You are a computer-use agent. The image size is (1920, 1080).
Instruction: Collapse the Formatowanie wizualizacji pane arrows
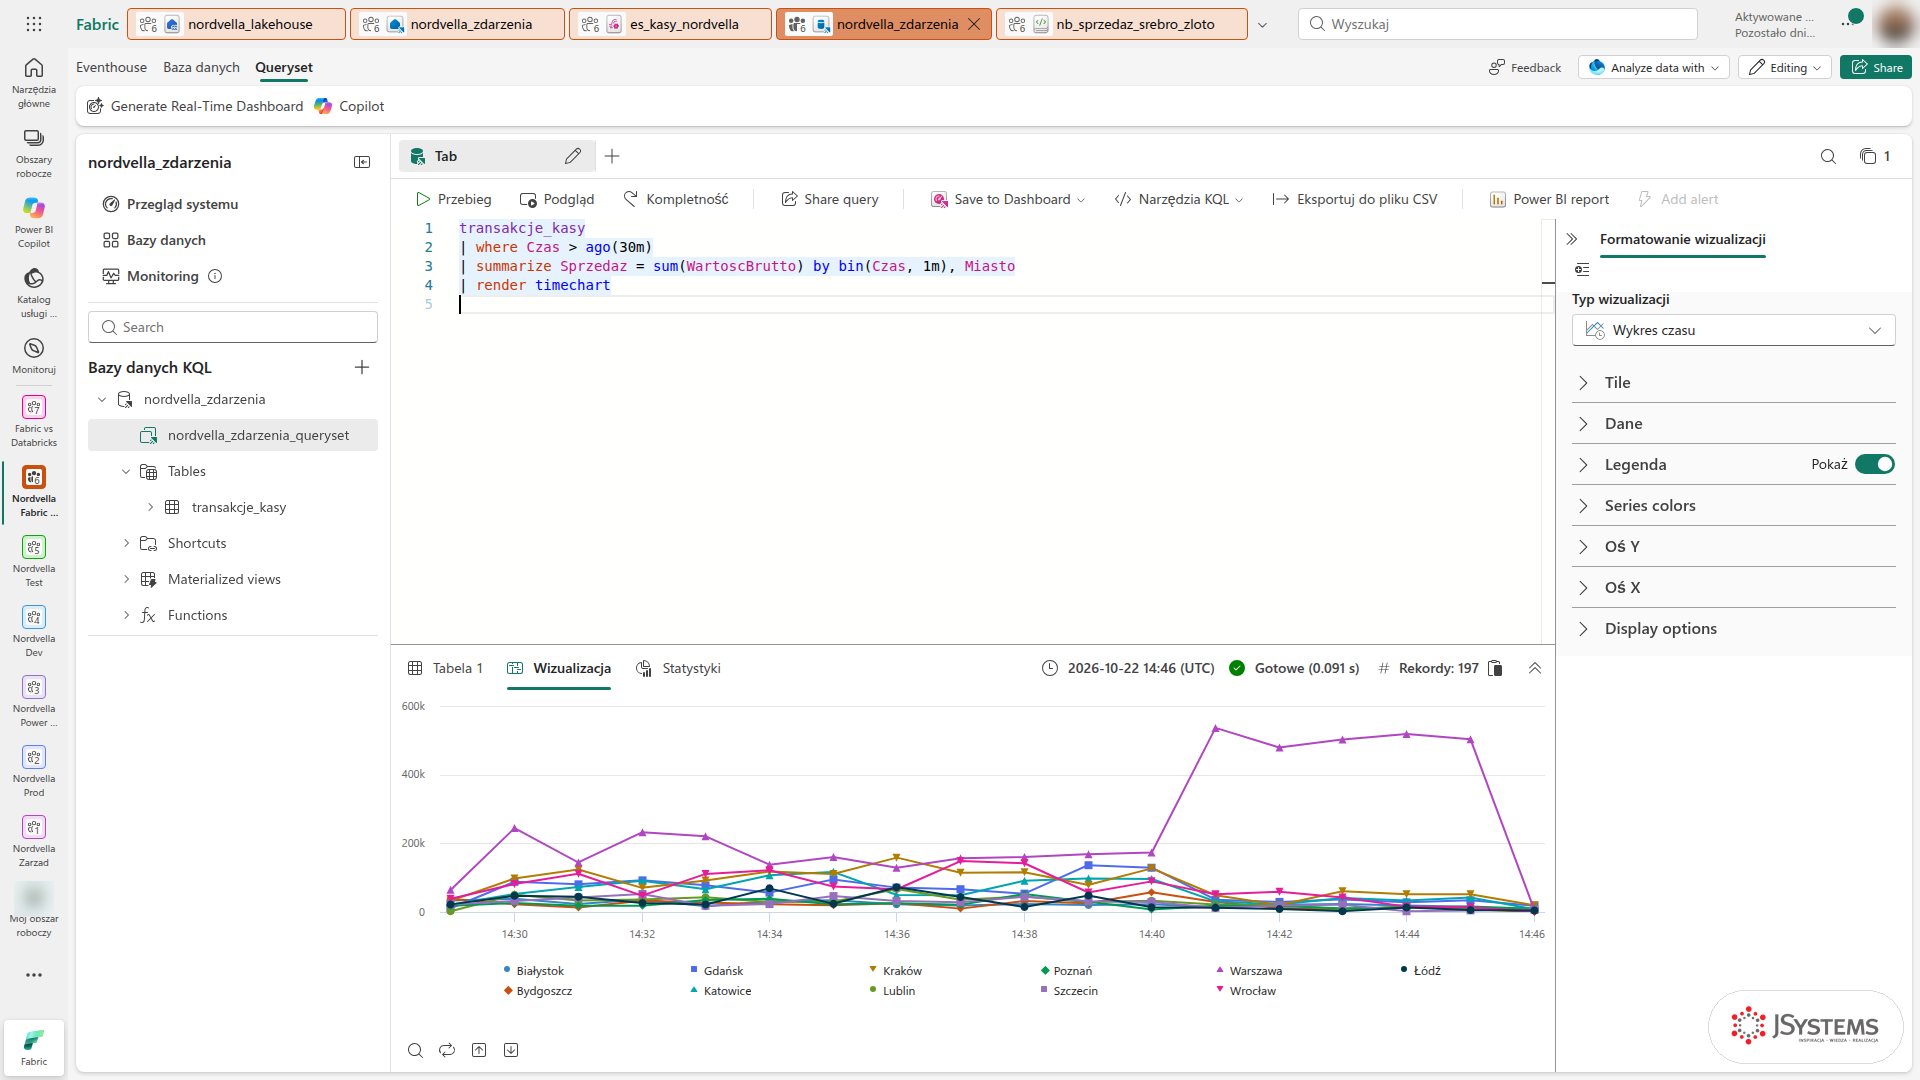1572,239
